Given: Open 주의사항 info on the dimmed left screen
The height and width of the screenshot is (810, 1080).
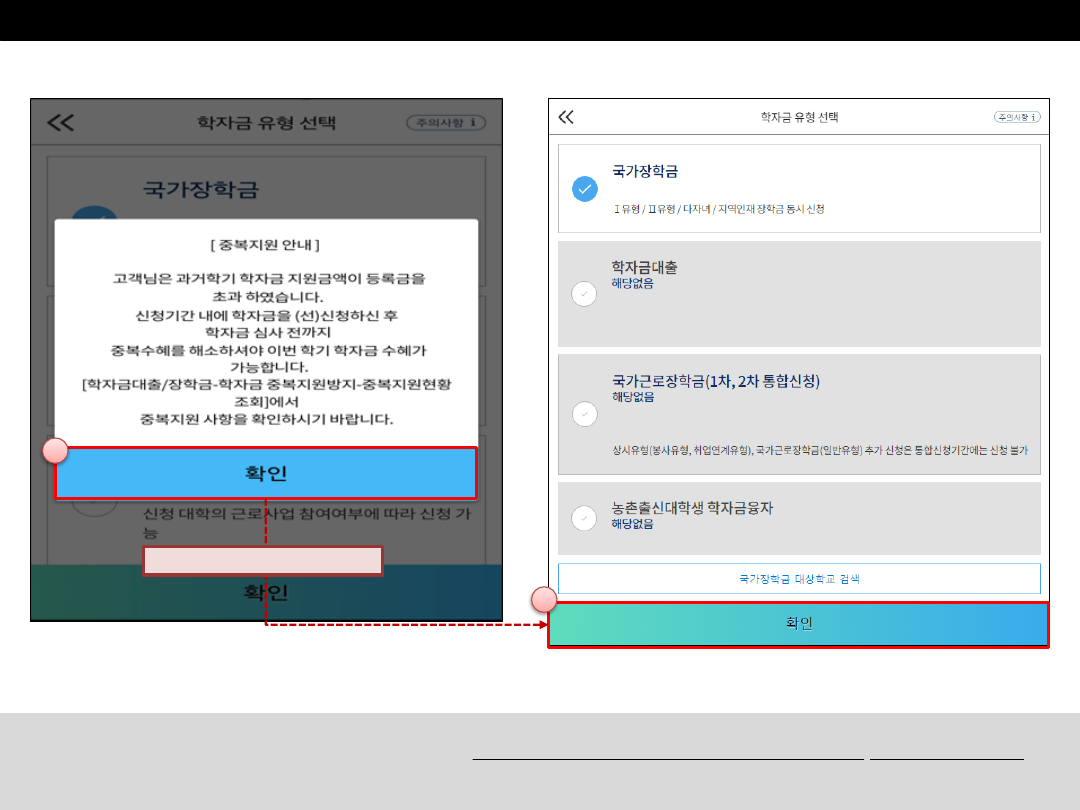Looking at the screenshot, I should tap(445, 123).
